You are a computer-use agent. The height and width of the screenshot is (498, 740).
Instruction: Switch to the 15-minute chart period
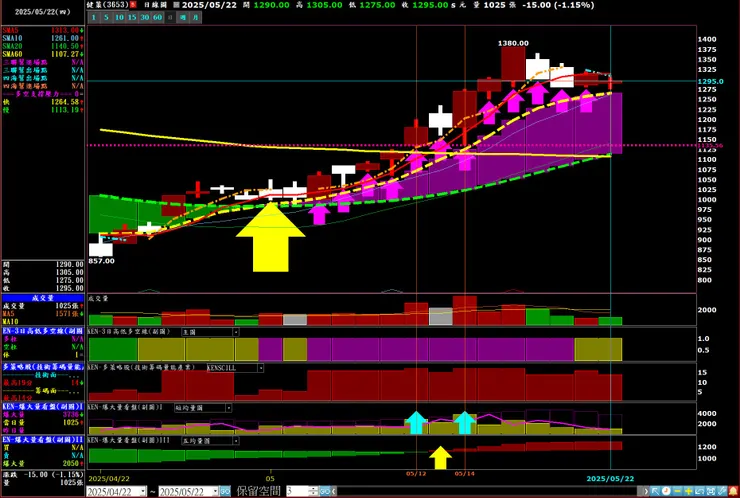tap(132, 17)
